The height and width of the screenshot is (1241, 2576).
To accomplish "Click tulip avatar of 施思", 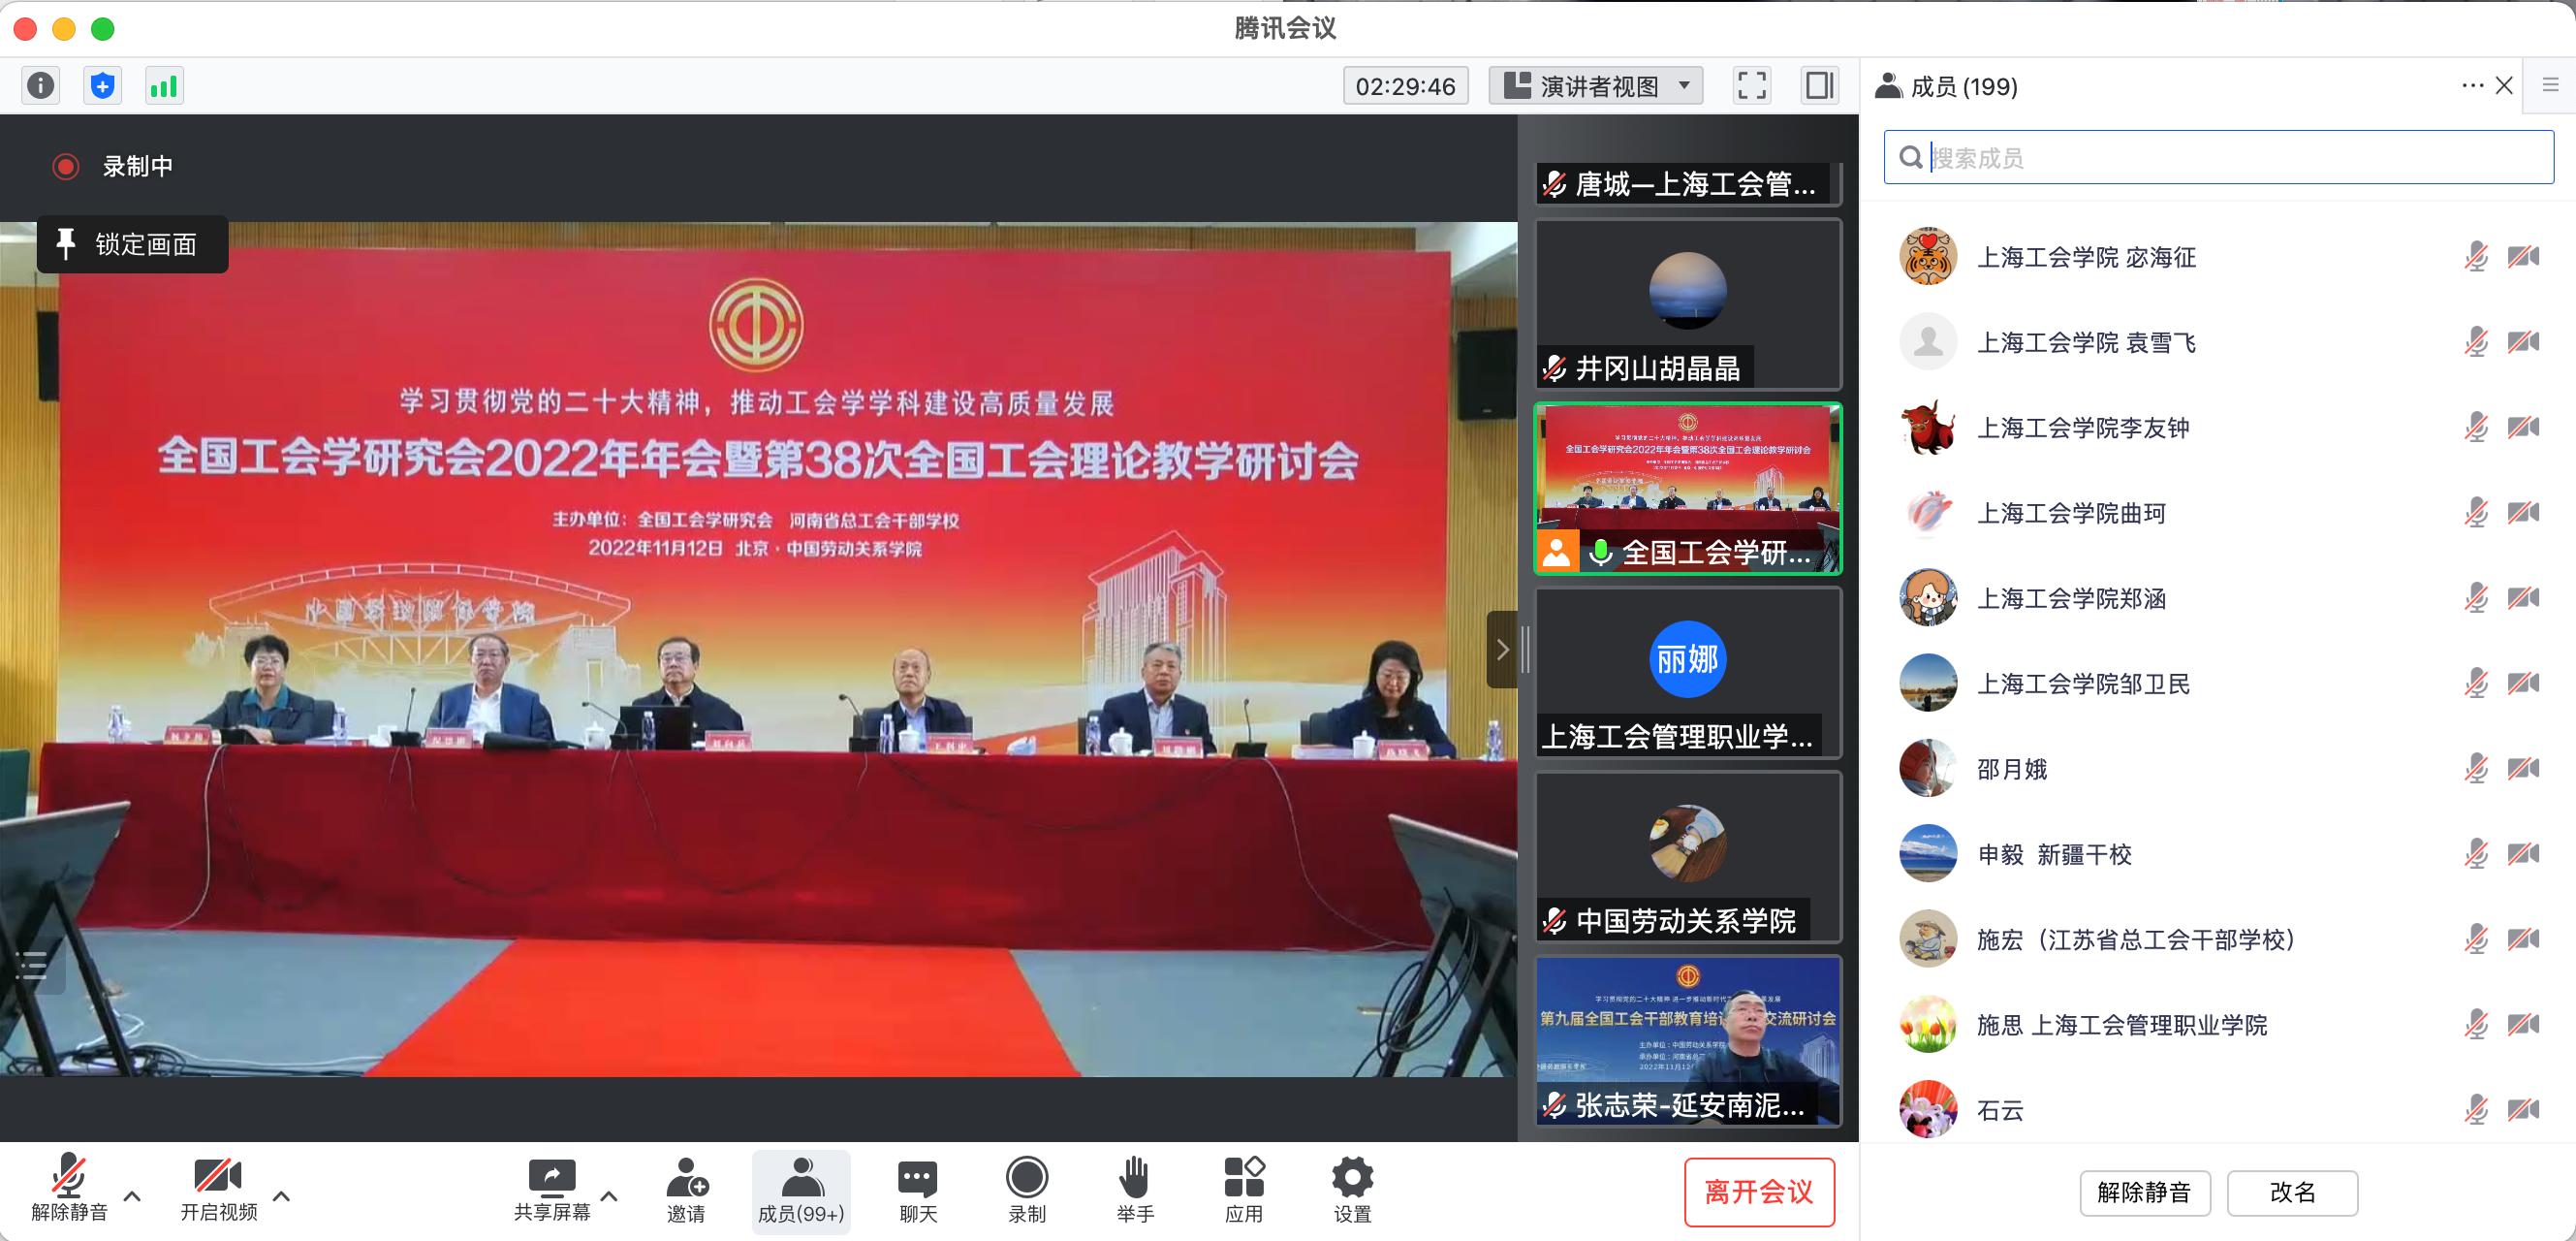I will (x=1928, y=1025).
